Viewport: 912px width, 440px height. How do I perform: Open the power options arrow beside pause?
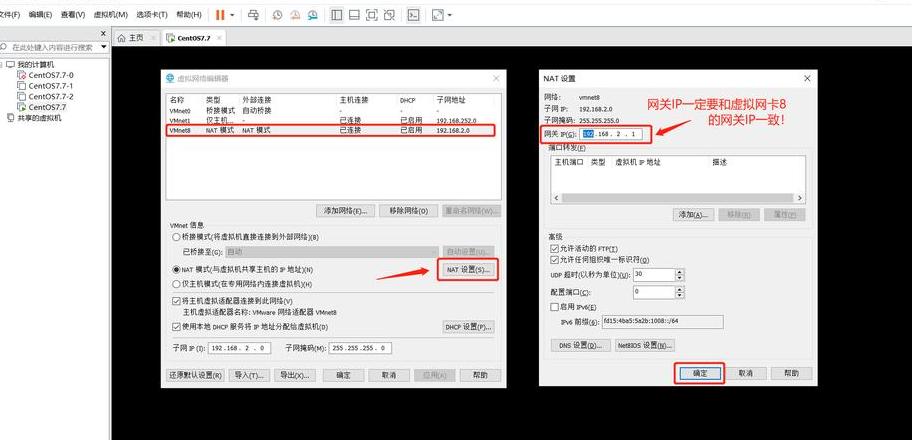(232, 15)
